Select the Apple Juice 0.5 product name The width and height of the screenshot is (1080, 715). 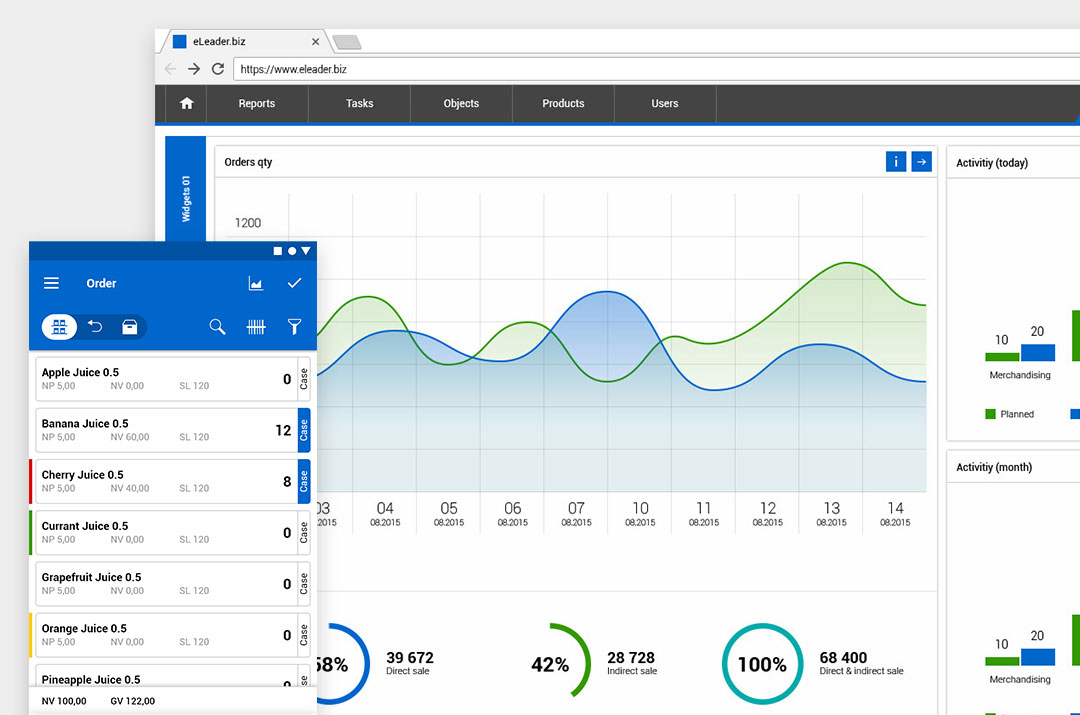(x=80, y=372)
